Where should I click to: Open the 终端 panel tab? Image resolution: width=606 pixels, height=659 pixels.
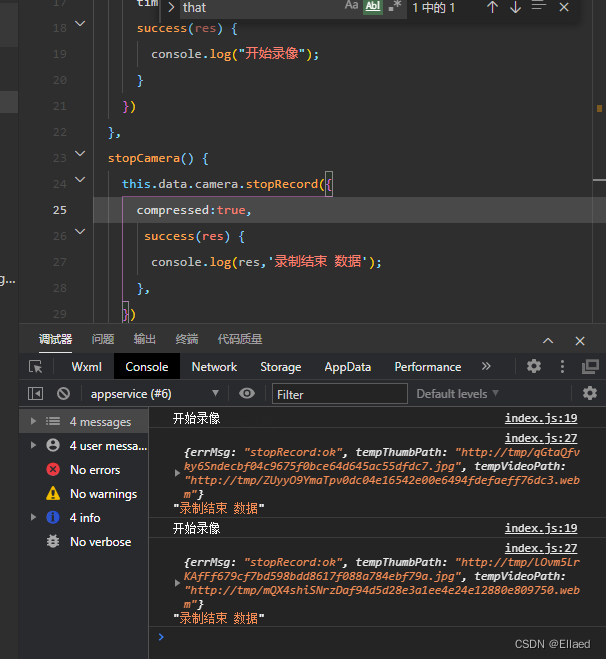coord(187,339)
